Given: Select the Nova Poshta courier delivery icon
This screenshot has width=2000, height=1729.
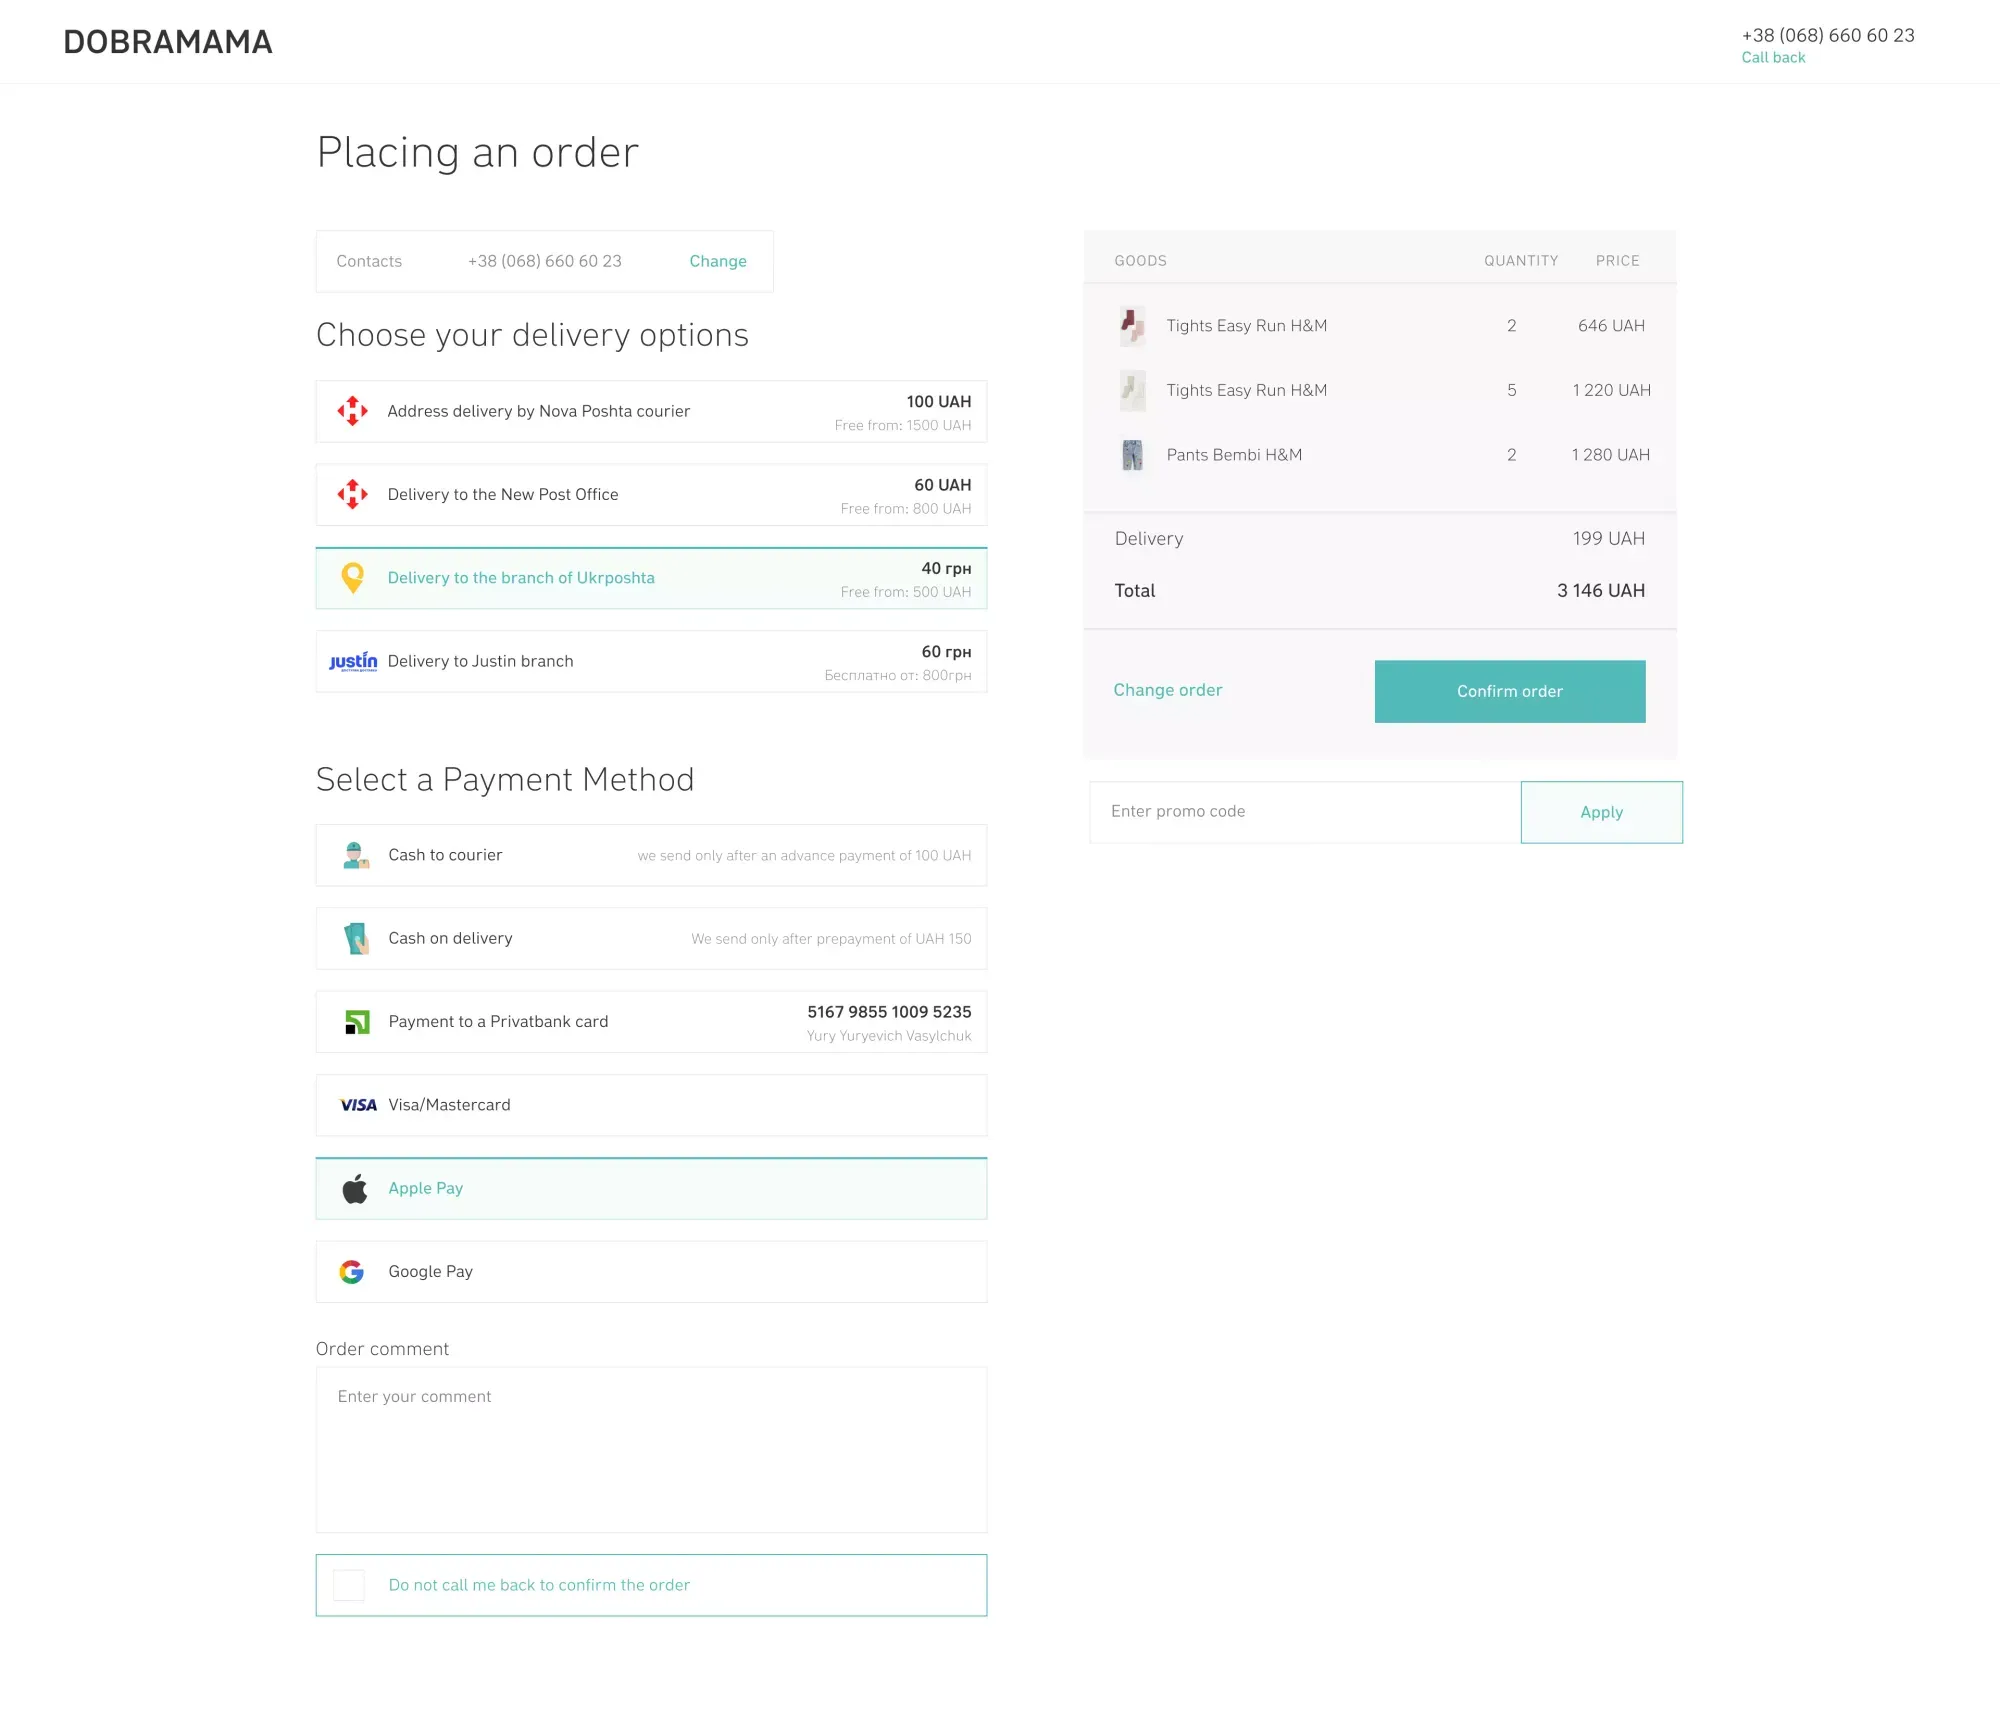Looking at the screenshot, I should [x=354, y=411].
